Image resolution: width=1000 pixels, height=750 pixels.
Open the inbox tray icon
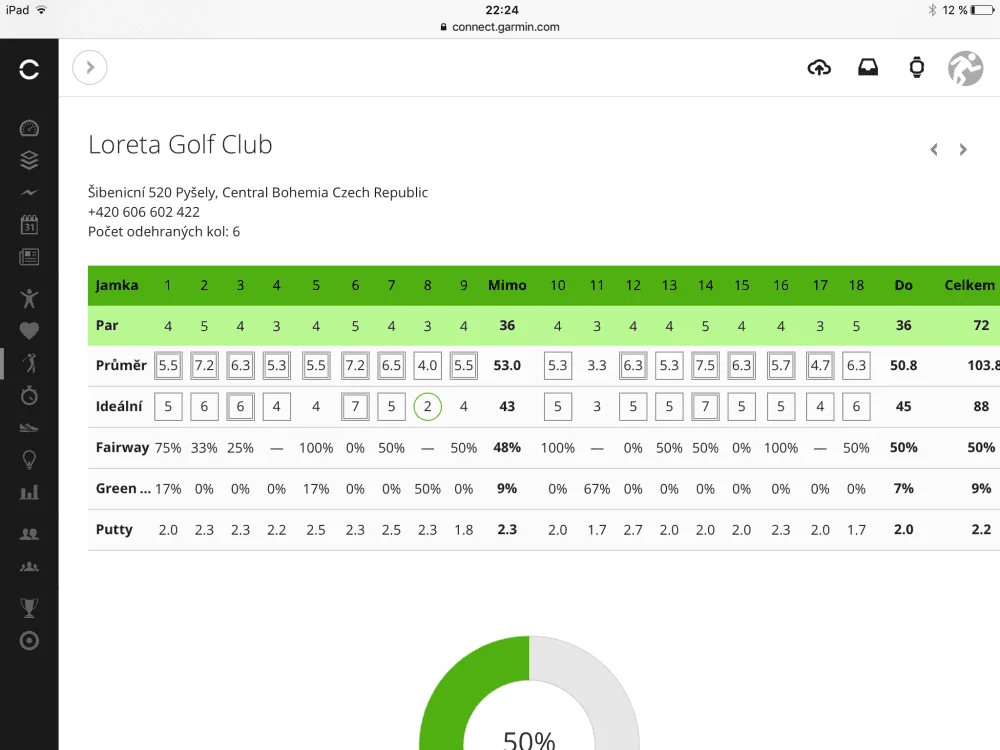(x=867, y=67)
